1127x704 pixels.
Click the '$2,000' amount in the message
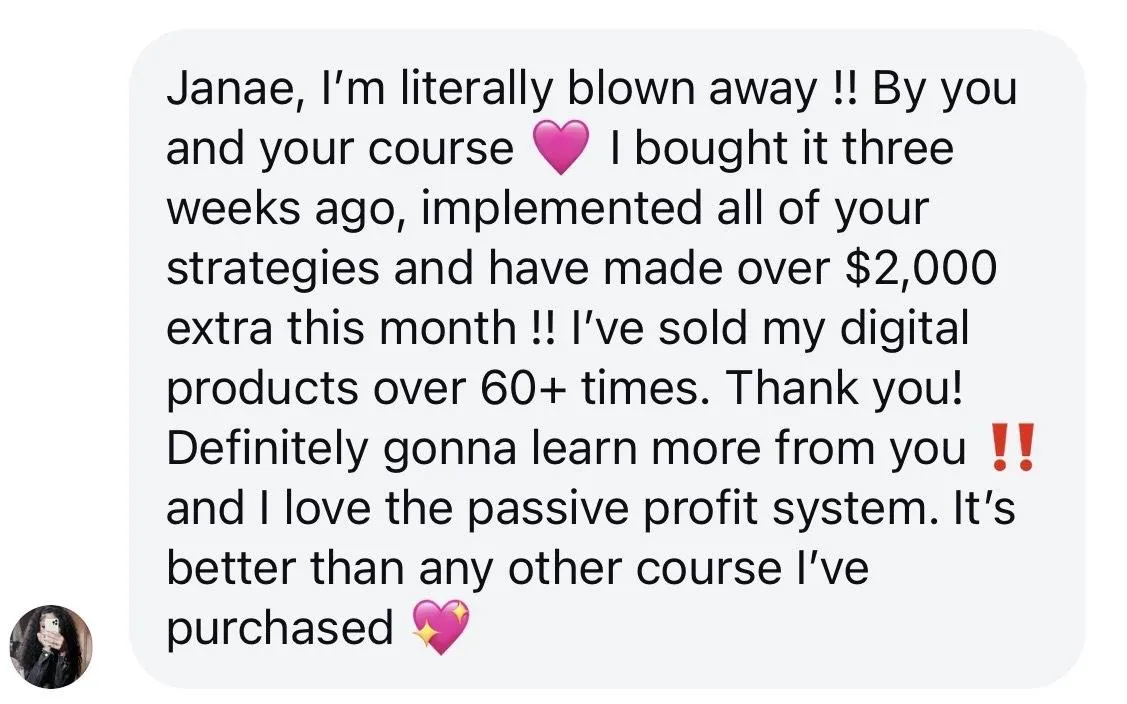click(x=921, y=268)
